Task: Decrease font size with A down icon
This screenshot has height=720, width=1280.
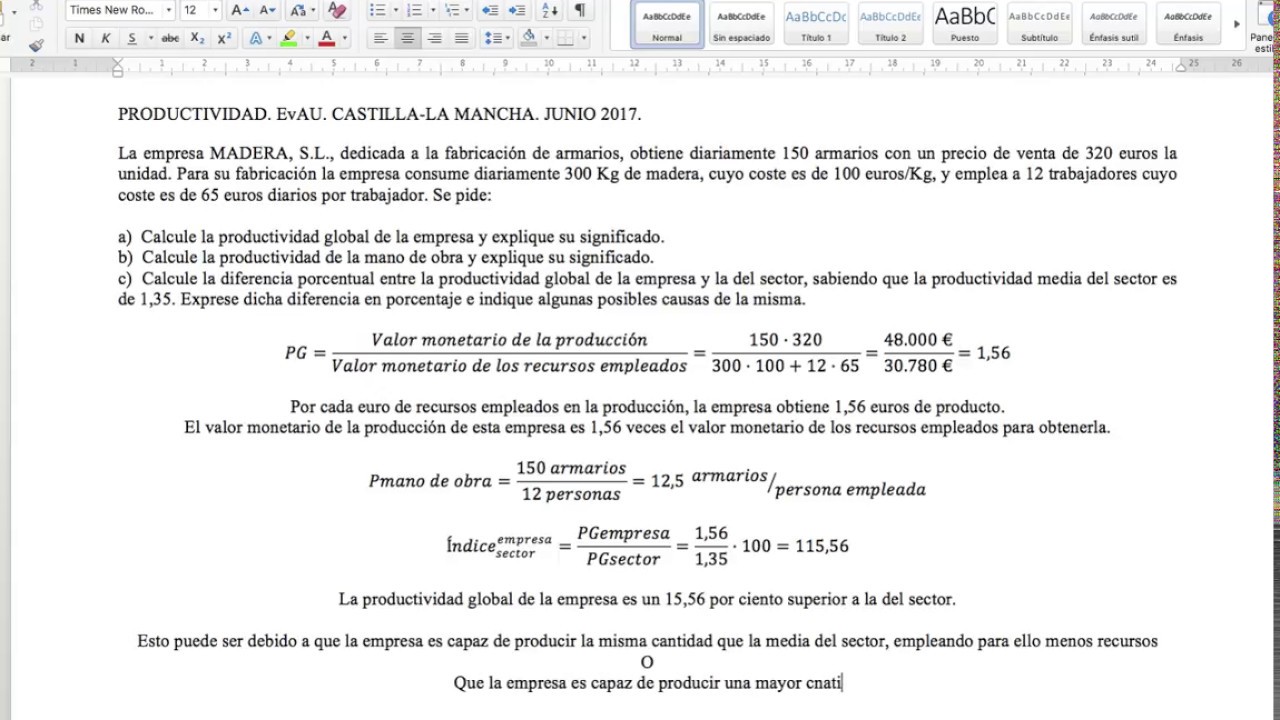Action: (x=267, y=10)
